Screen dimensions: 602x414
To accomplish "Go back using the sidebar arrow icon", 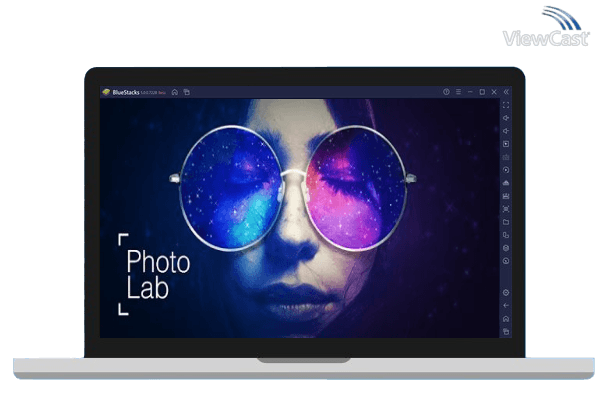I will pos(506,306).
